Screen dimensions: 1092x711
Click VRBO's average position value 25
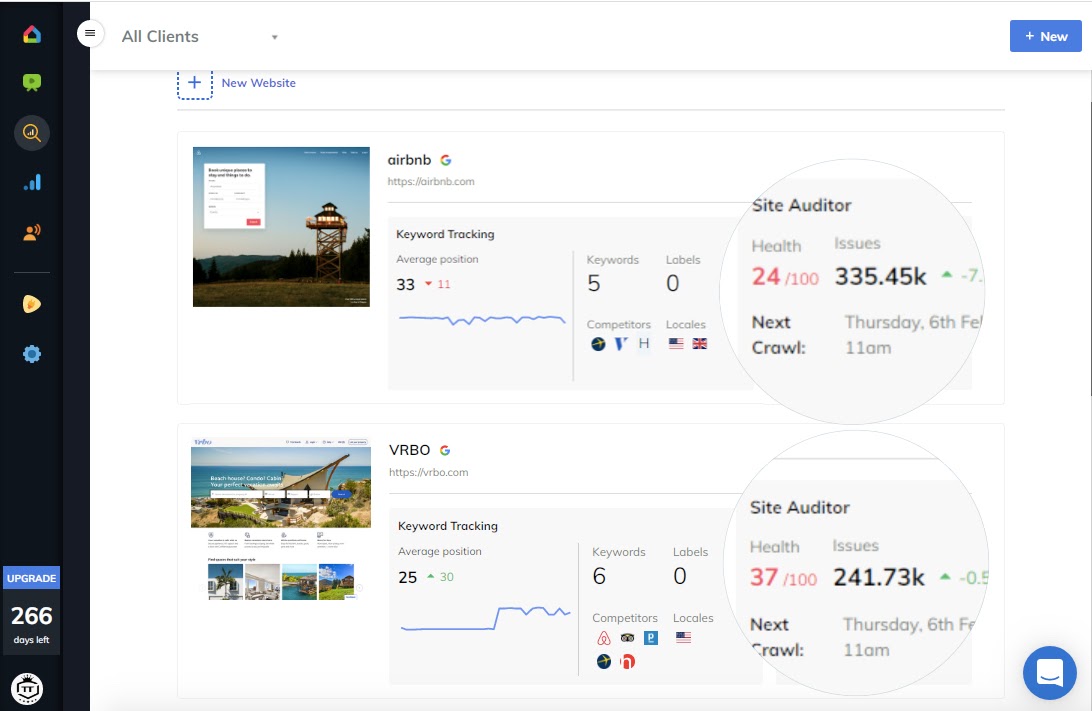[x=407, y=577]
